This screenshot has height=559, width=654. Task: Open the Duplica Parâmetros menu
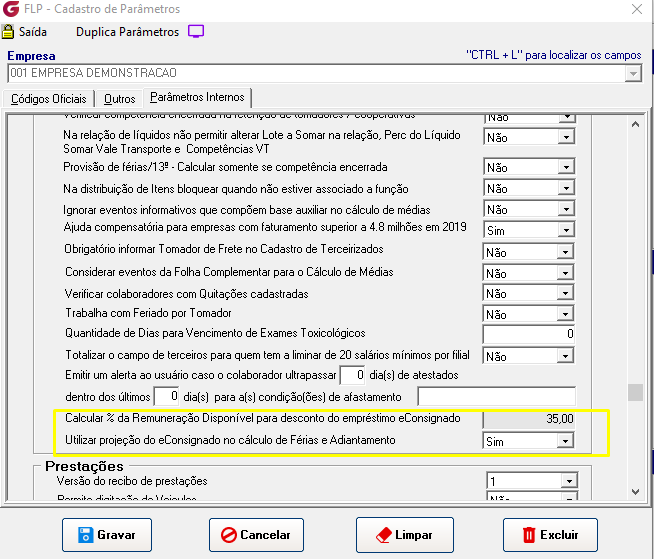point(127,32)
